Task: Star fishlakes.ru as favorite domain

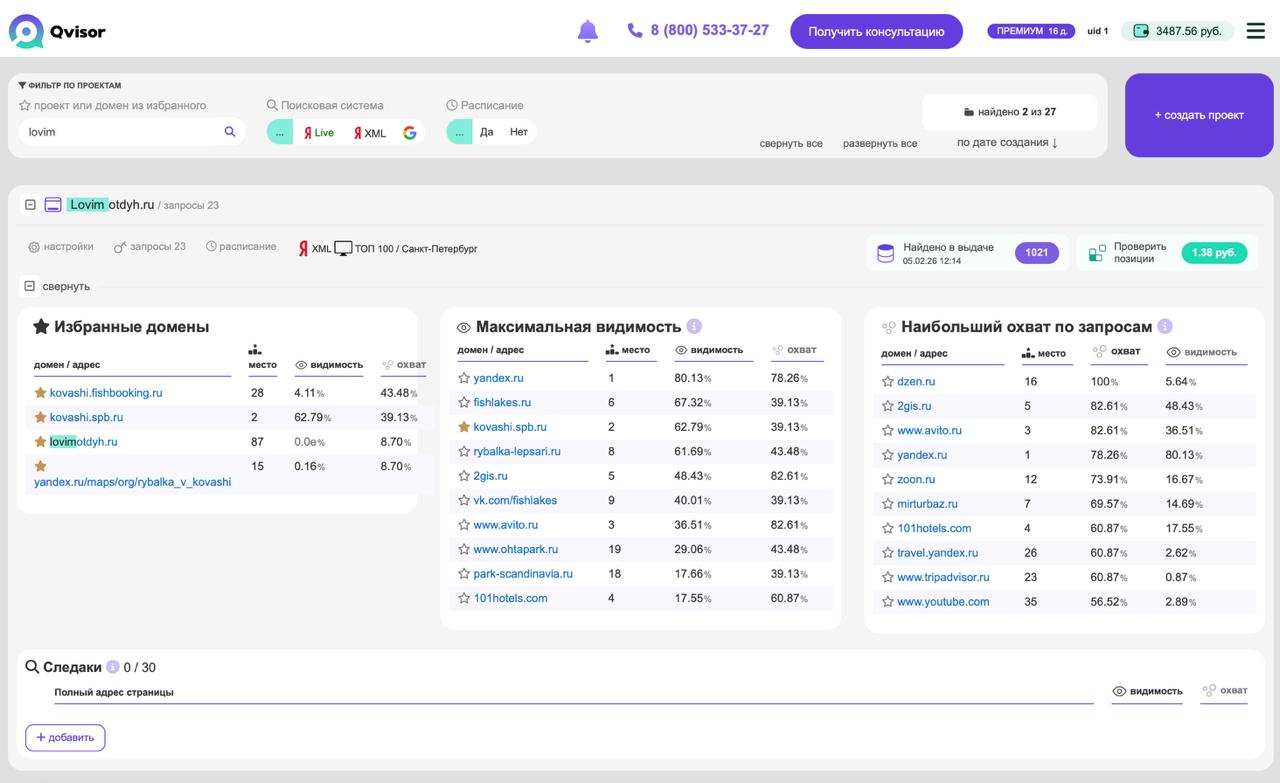Action: pyautogui.click(x=464, y=403)
